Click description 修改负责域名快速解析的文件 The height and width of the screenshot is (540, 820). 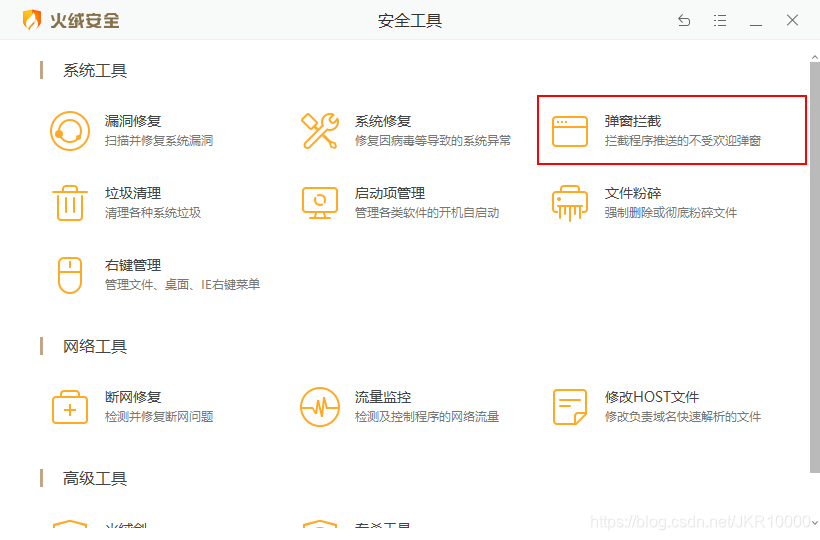[x=682, y=417]
